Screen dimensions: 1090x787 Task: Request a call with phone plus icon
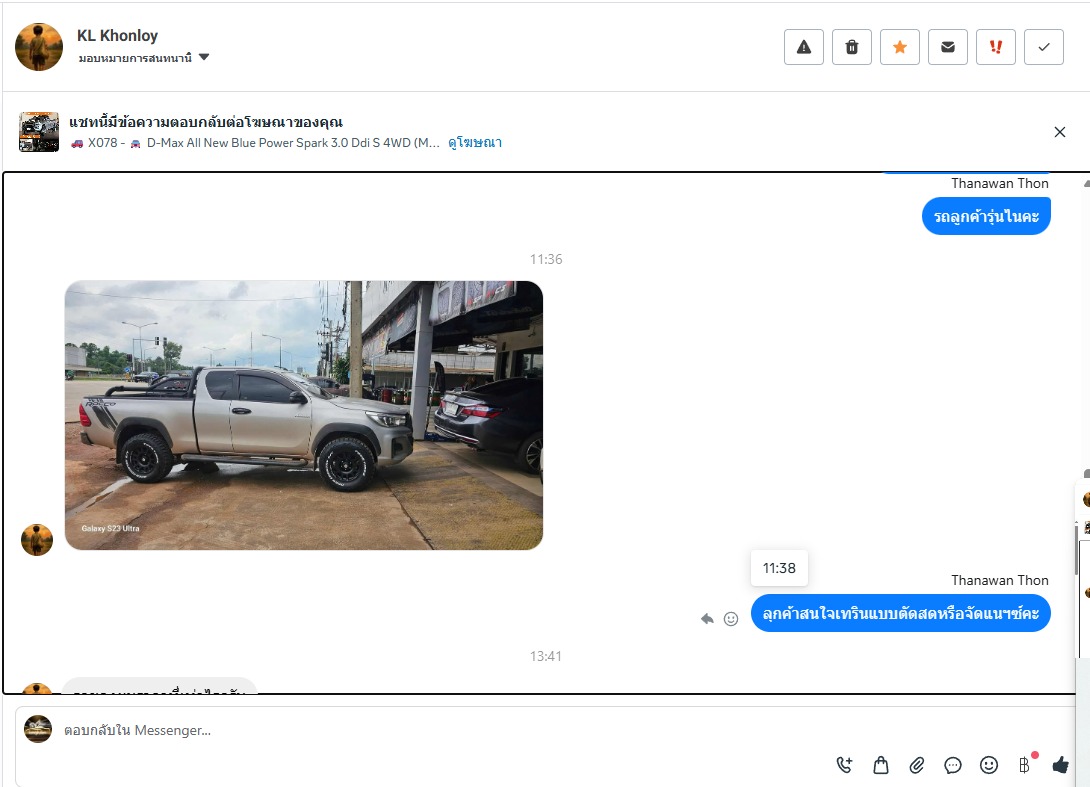[x=845, y=765]
